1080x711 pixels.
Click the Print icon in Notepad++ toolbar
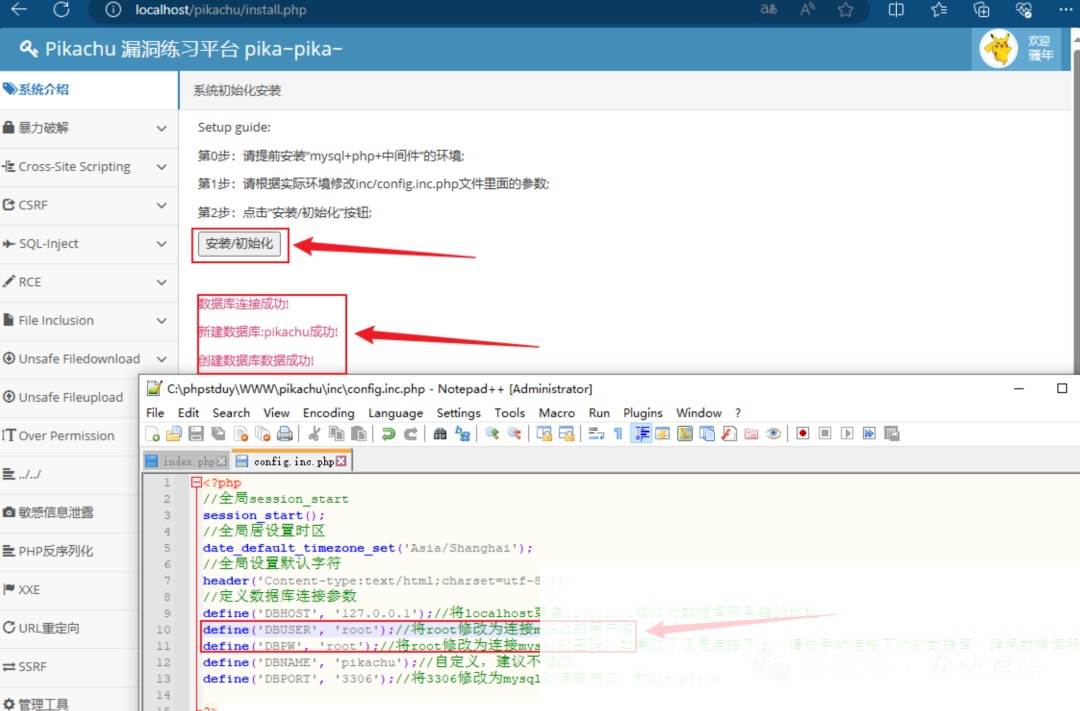(284, 433)
